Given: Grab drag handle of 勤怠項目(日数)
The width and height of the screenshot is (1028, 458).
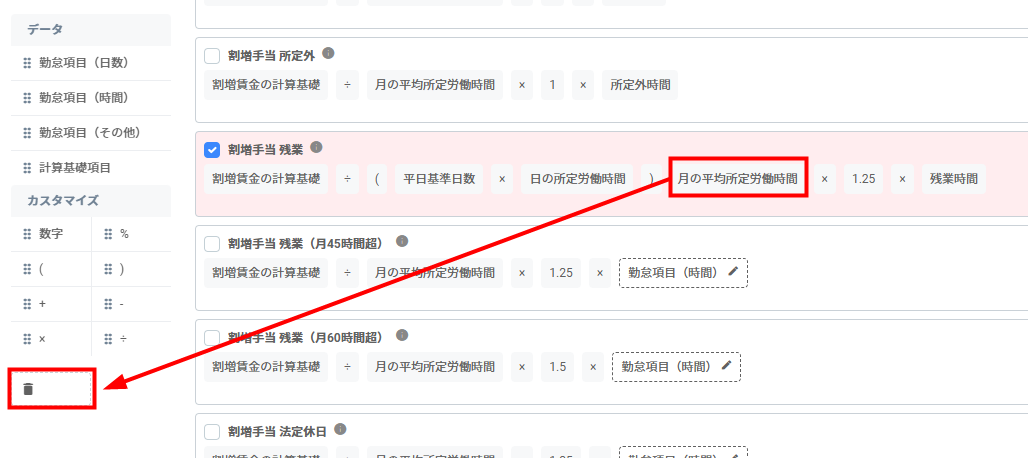Looking at the screenshot, I should (28, 64).
